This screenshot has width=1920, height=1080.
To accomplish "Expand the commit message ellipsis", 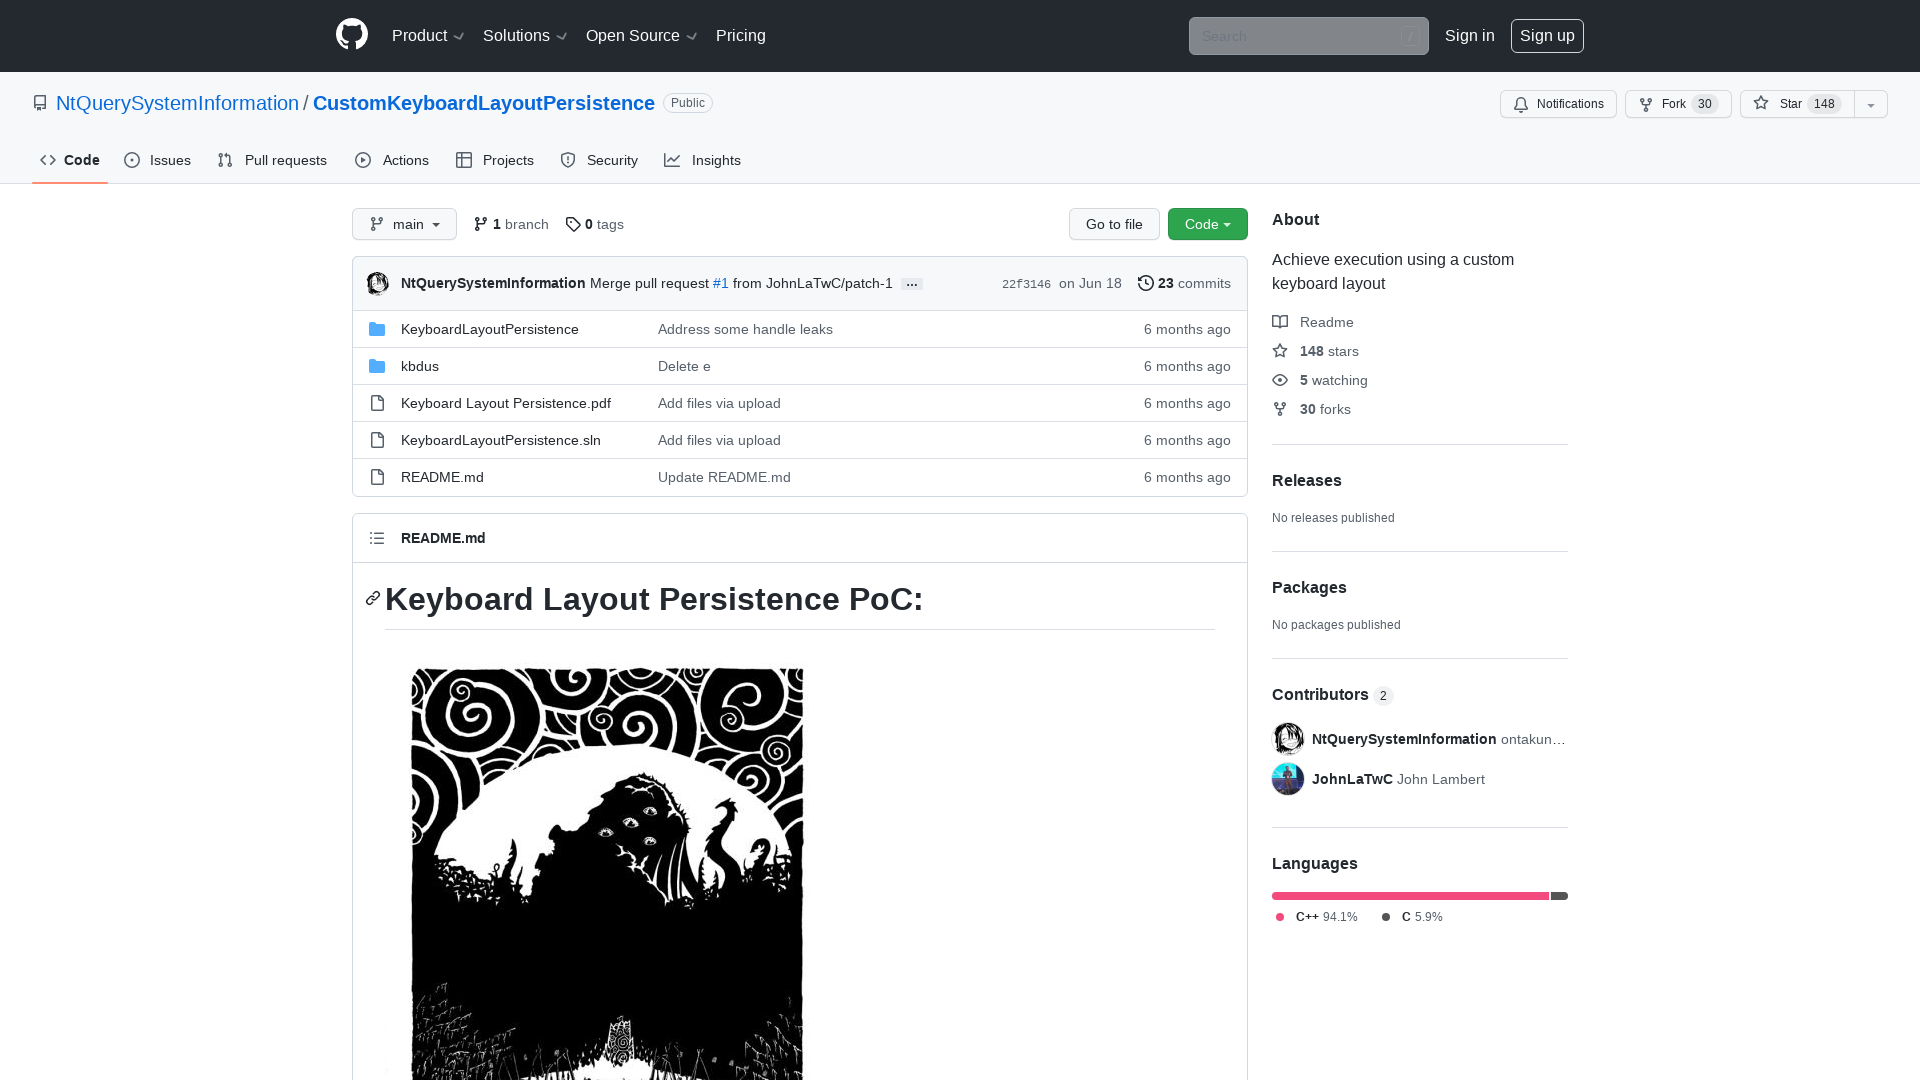I will pyautogui.click(x=912, y=284).
